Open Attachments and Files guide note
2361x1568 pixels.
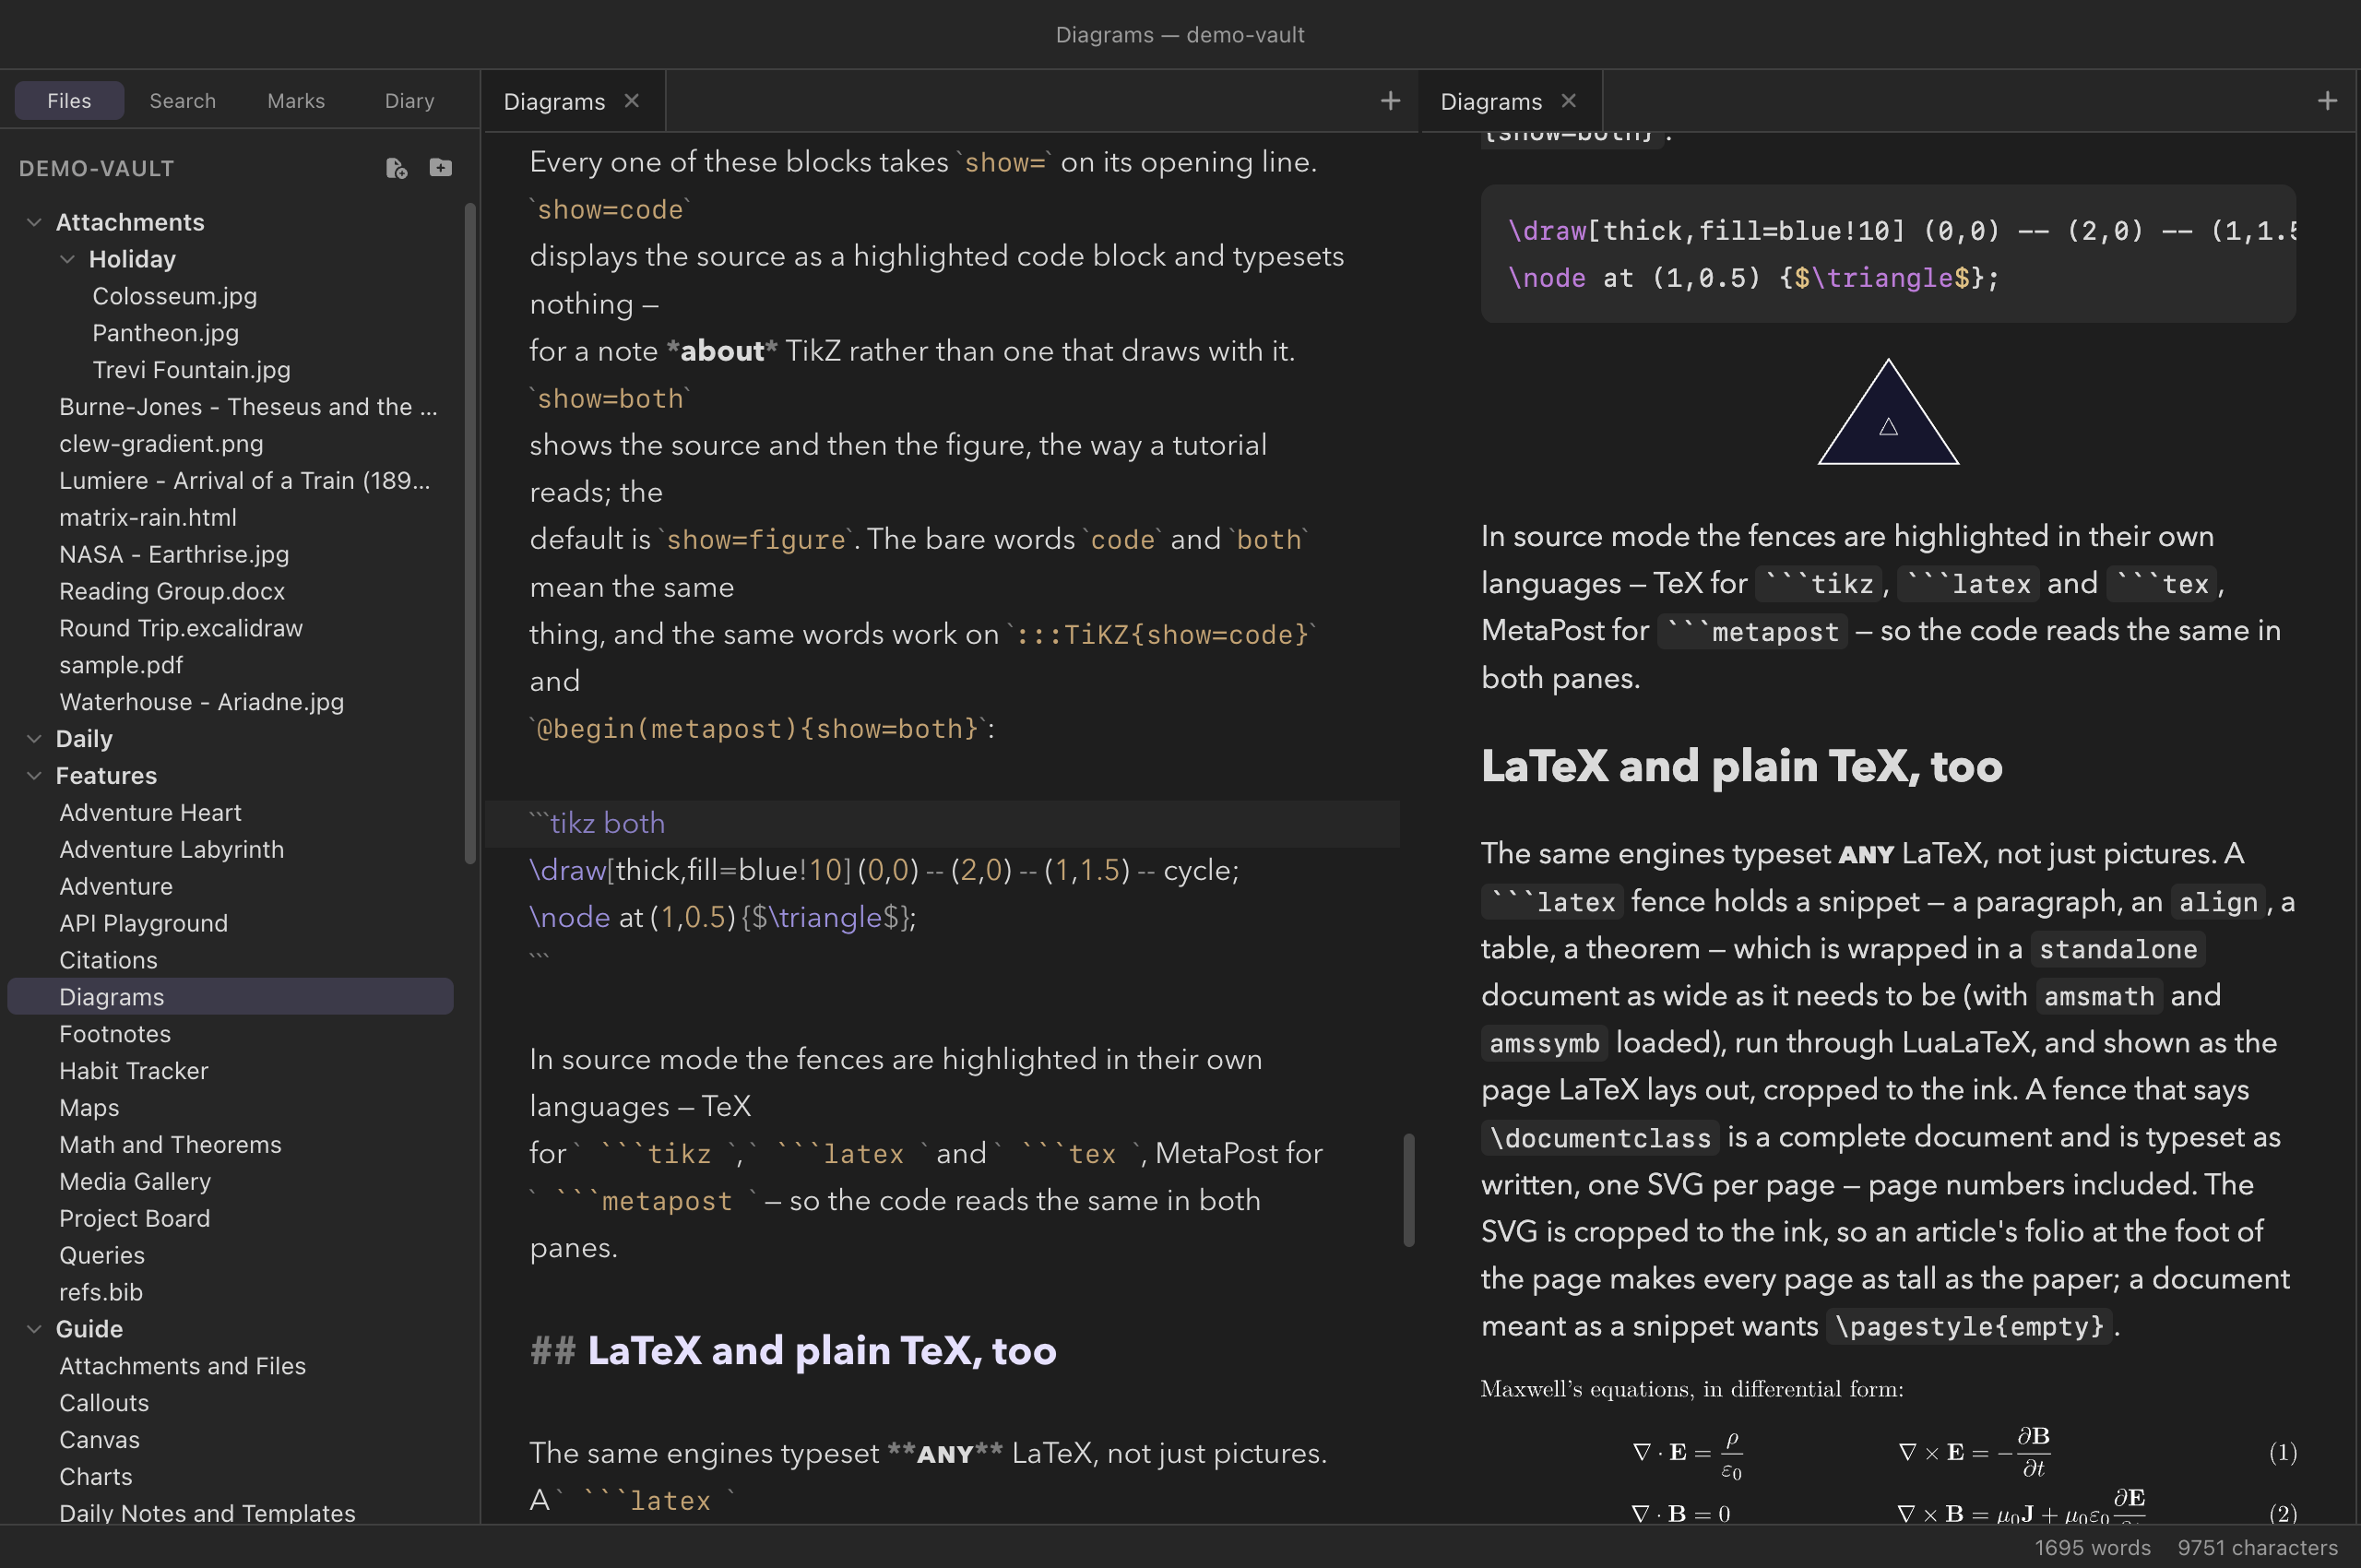[182, 1366]
